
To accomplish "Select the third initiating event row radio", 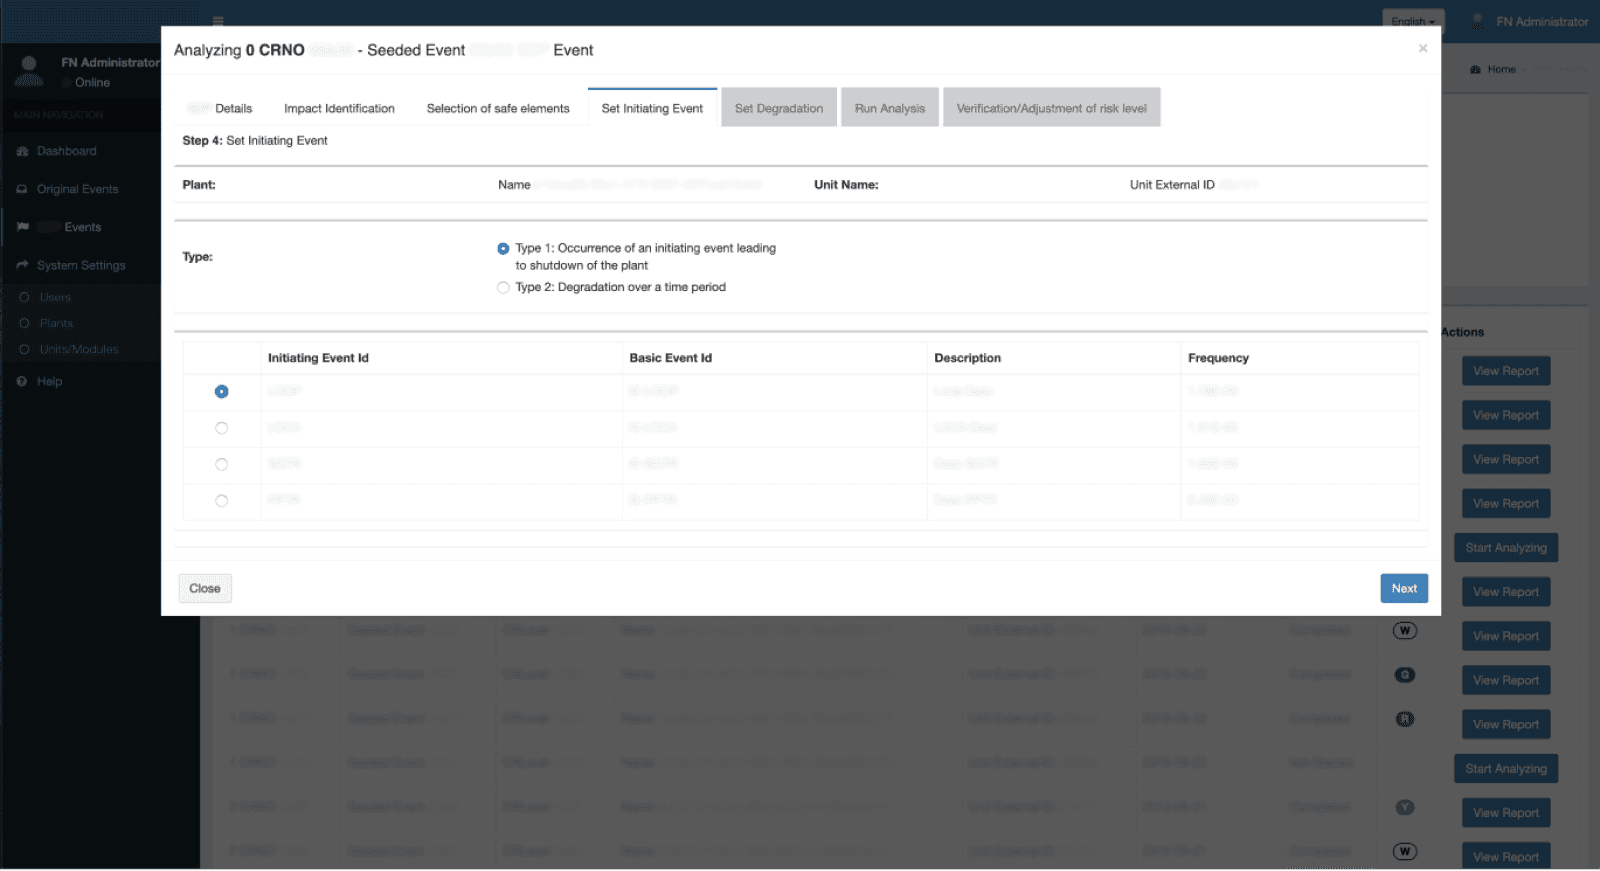I will pos(222,464).
